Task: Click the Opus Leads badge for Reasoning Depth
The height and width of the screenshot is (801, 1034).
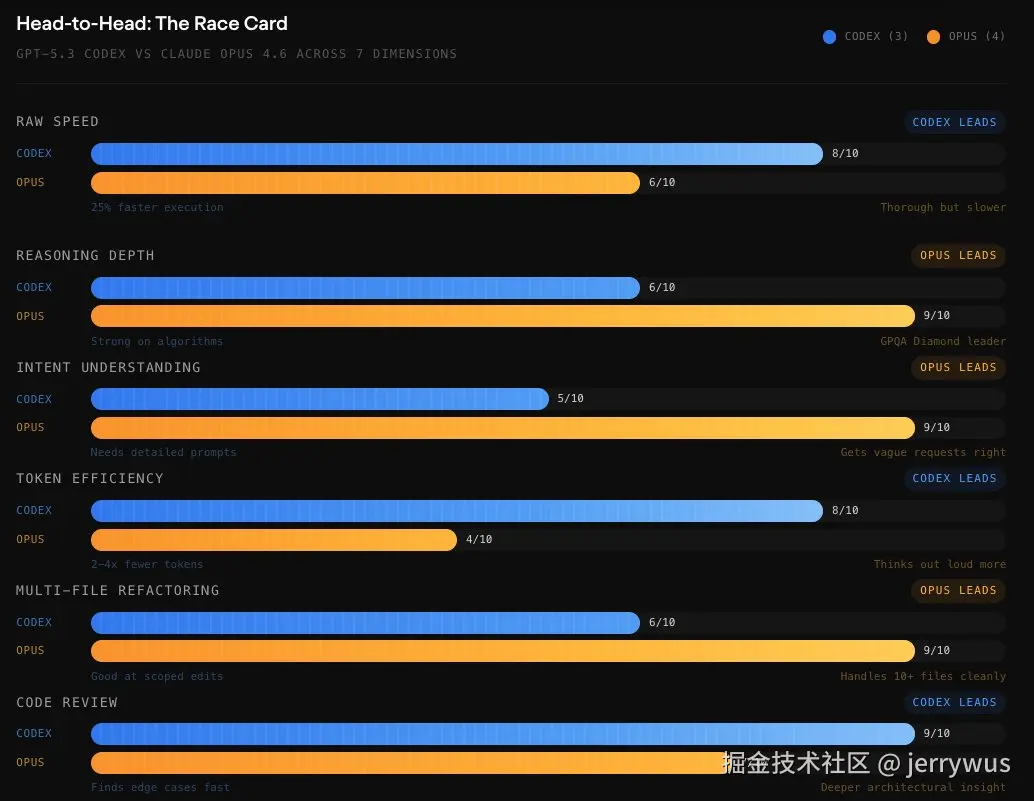Action: click(x=958, y=255)
